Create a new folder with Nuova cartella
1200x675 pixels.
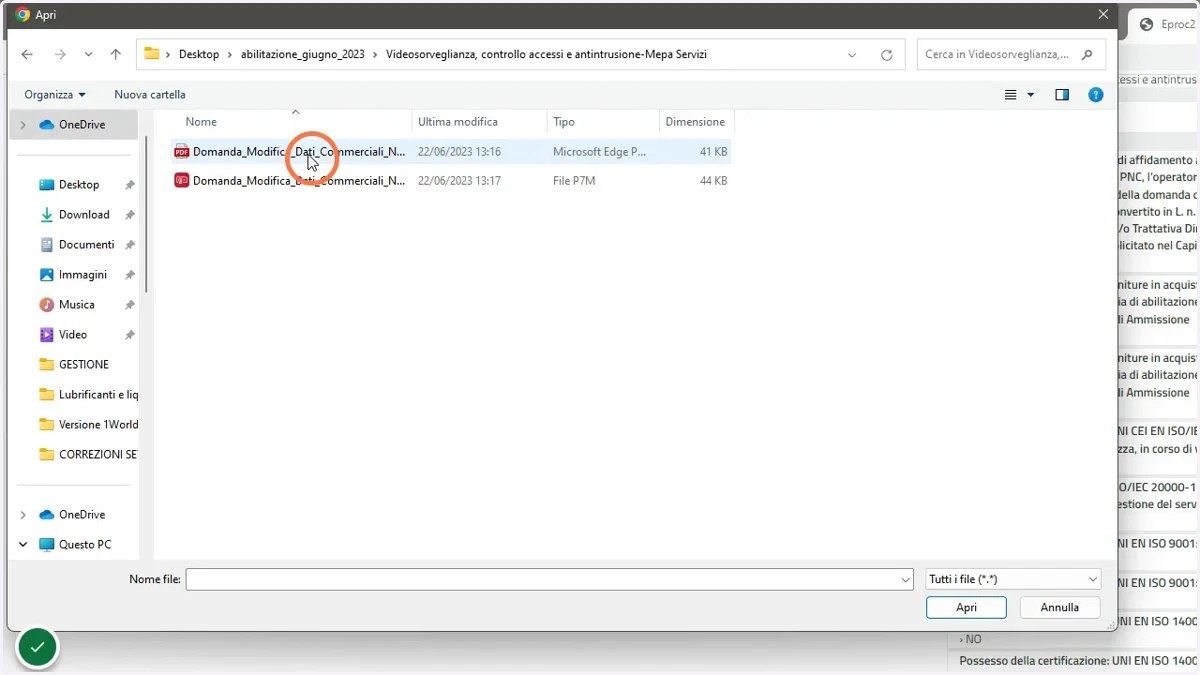coord(150,95)
